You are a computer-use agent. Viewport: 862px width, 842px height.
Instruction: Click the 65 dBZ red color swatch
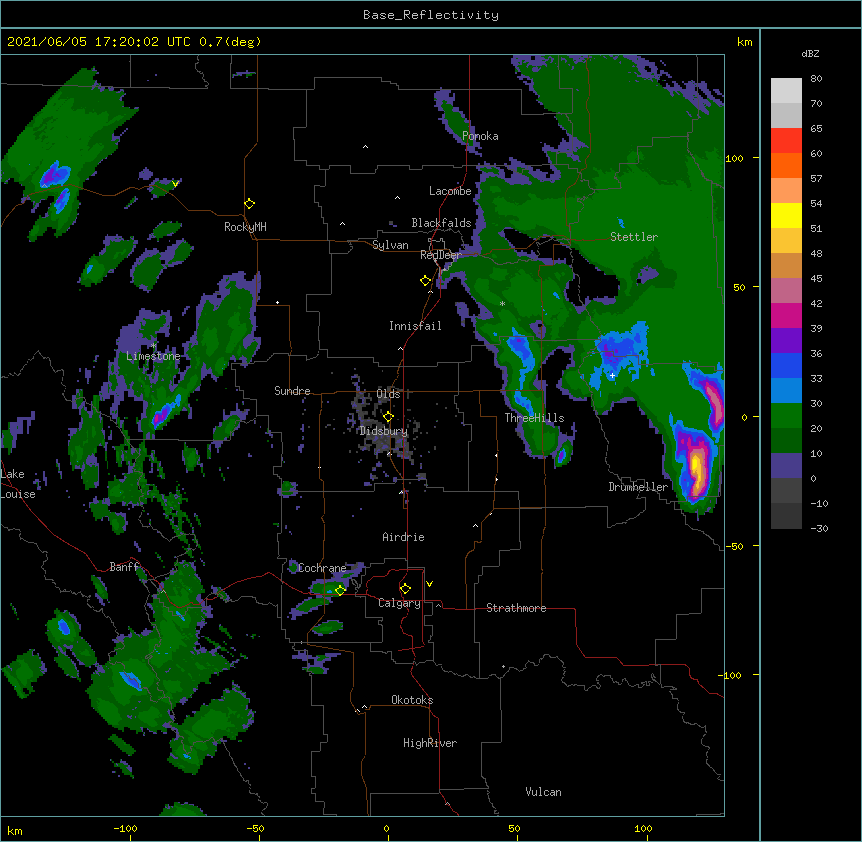click(x=786, y=141)
